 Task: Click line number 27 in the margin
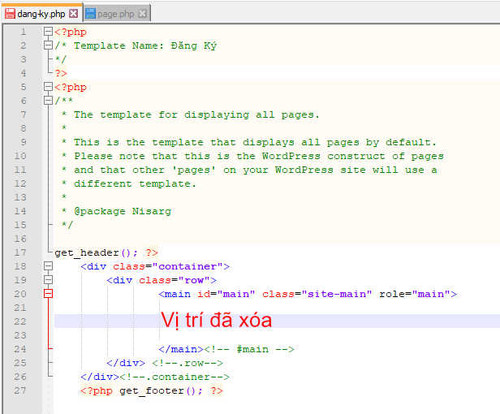(20, 390)
